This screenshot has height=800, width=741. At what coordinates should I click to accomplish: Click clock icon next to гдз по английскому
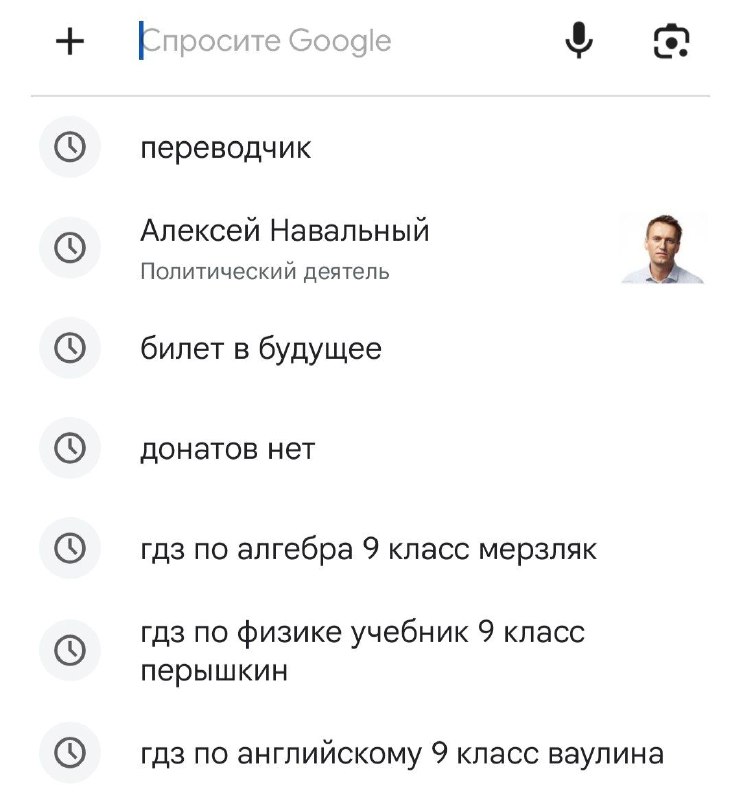70,752
